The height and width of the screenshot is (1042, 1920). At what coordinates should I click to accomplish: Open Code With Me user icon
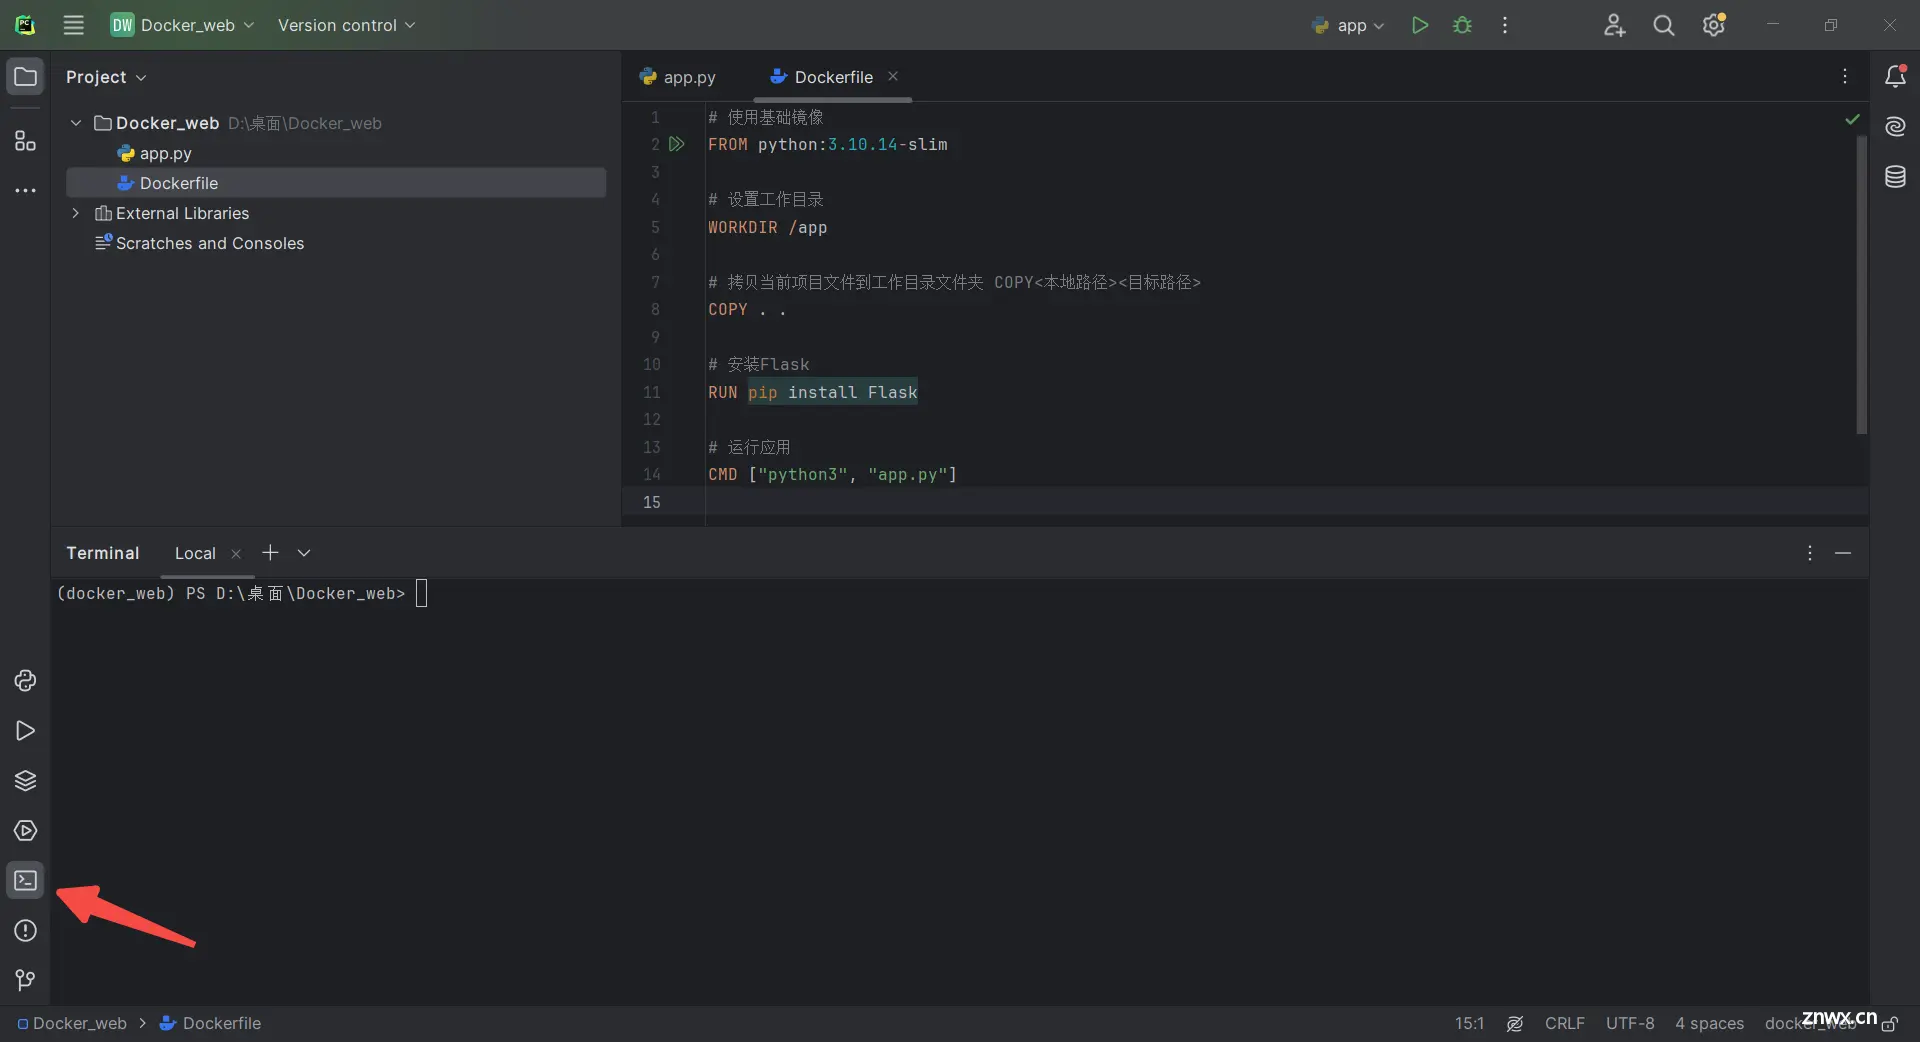(x=1614, y=25)
